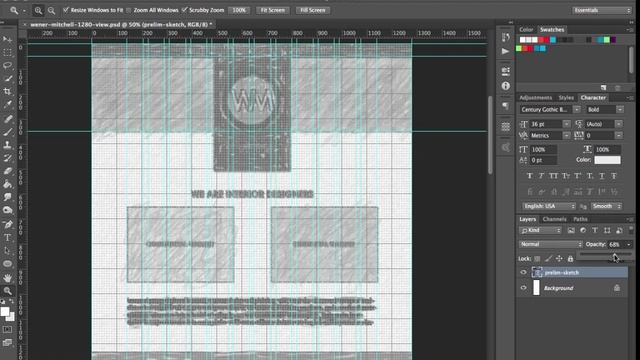
Task: Hide the prelim-sketch layer
Action: (x=523, y=272)
